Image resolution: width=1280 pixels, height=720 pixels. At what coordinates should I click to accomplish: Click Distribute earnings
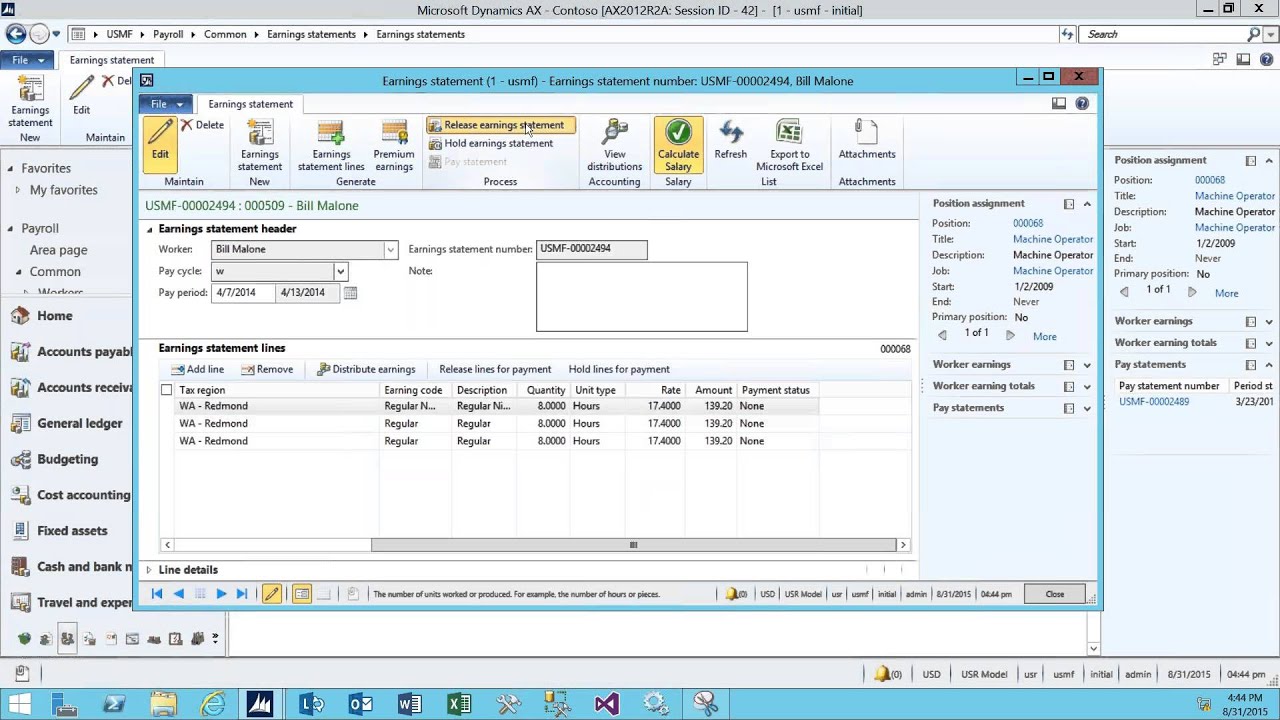366,369
